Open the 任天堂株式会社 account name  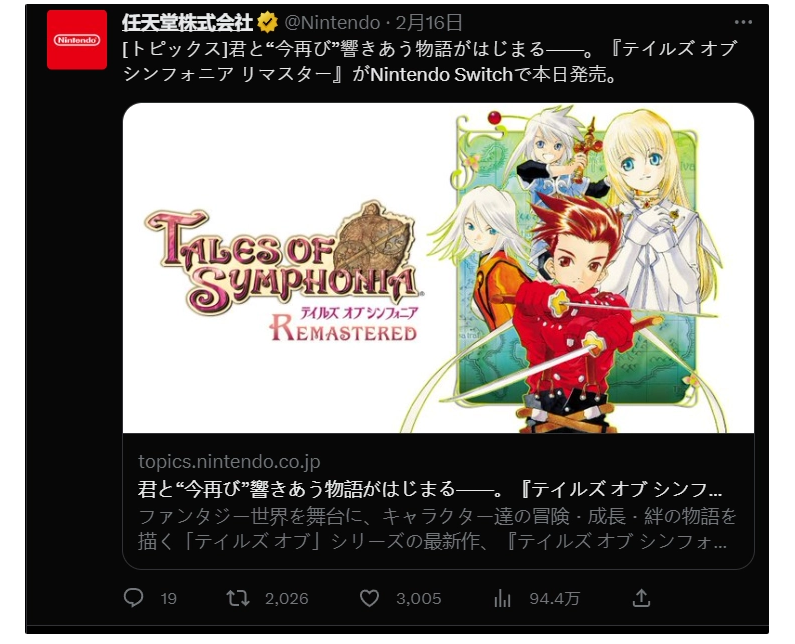point(187,22)
